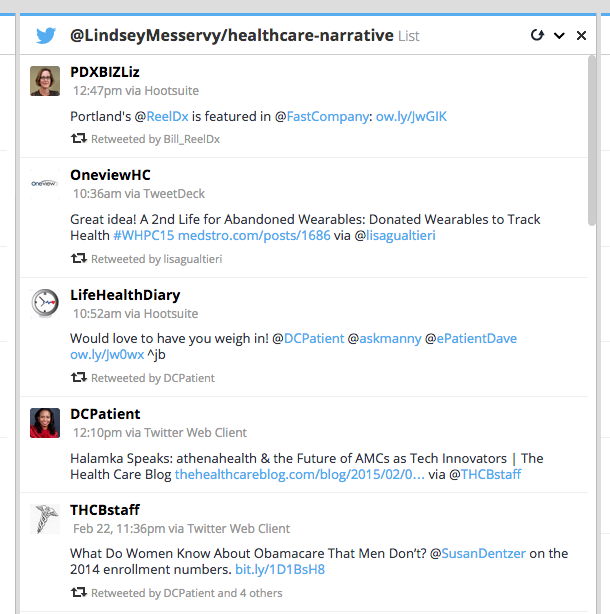The image size is (610, 614).
Task: Click retweet icon beside 'DCPatient and 4 others'
Action: [79, 592]
